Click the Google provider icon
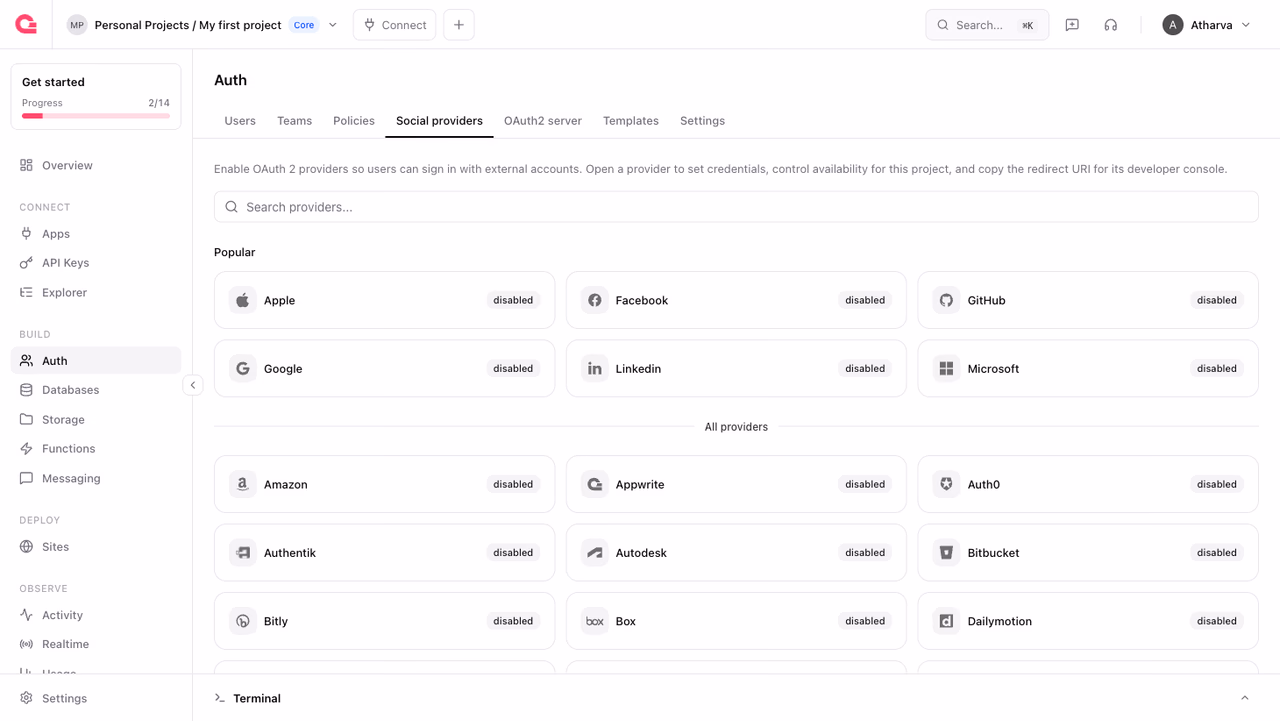 coord(243,369)
